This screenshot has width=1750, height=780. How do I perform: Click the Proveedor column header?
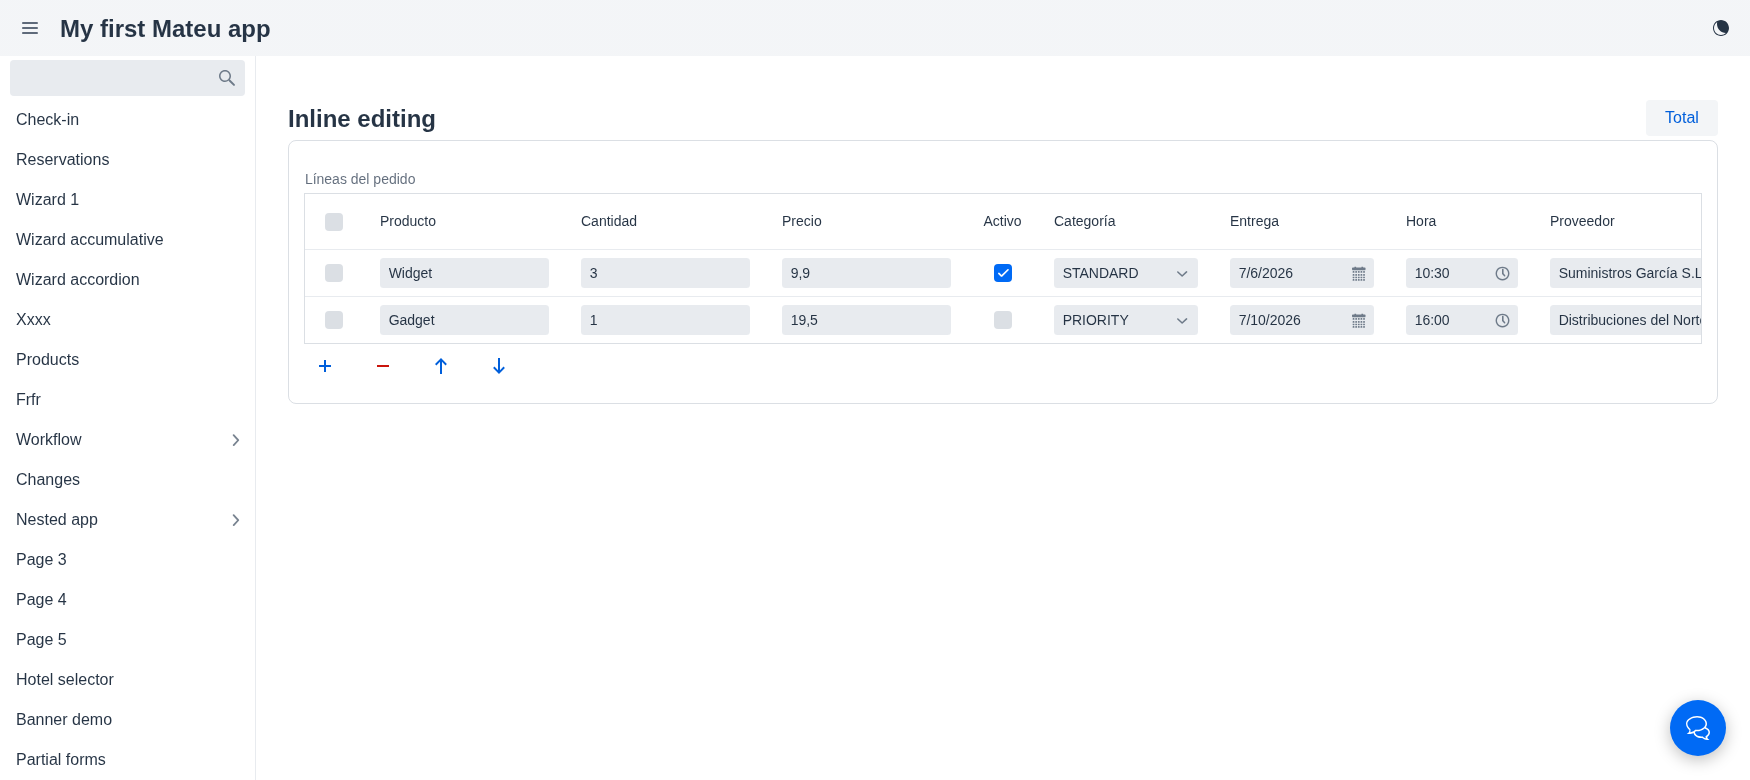[1582, 221]
